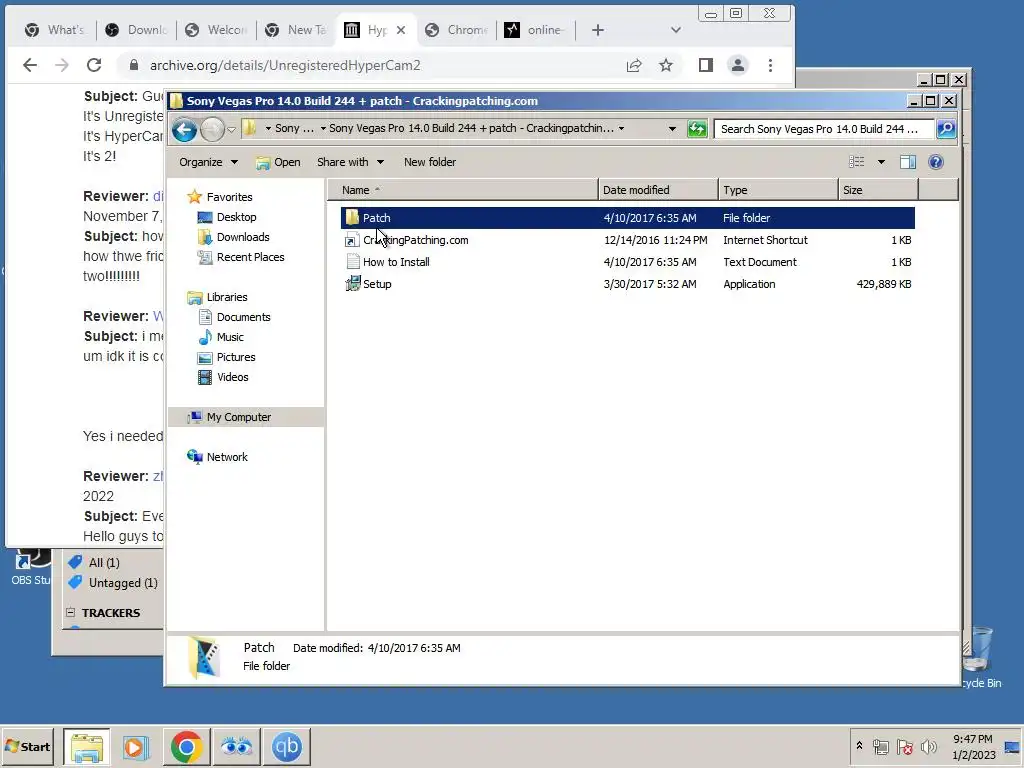Screen dimensions: 1024x768
Task: Open the address bar history dropdown
Action: [x=672, y=129]
